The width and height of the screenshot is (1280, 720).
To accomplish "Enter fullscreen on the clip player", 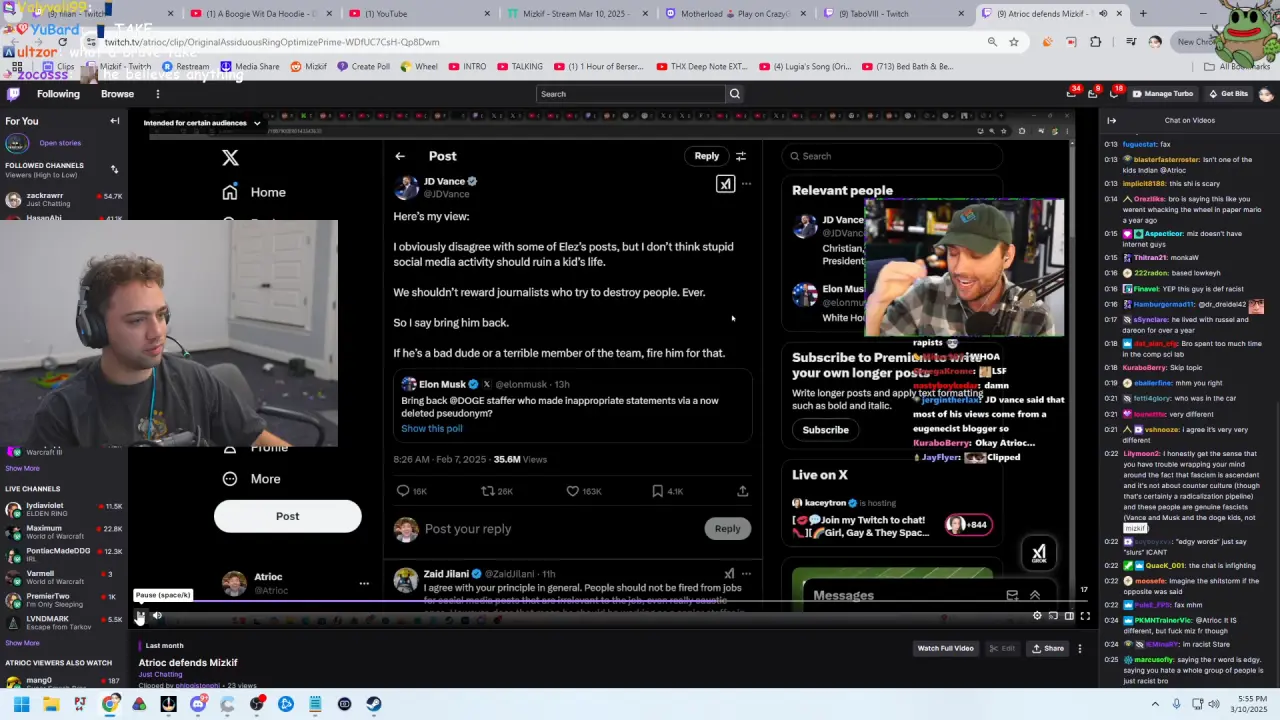I will pyautogui.click(x=1085, y=616).
